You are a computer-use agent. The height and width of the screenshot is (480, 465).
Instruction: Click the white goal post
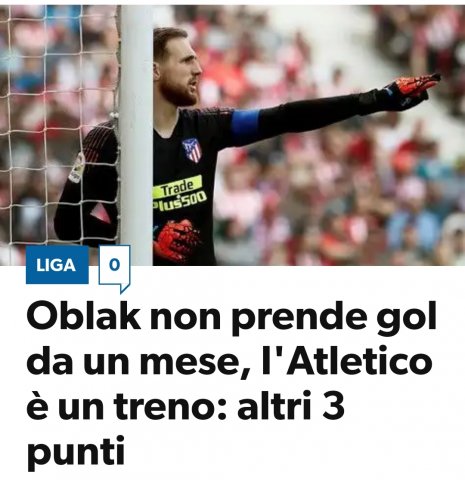coord(136,135)
